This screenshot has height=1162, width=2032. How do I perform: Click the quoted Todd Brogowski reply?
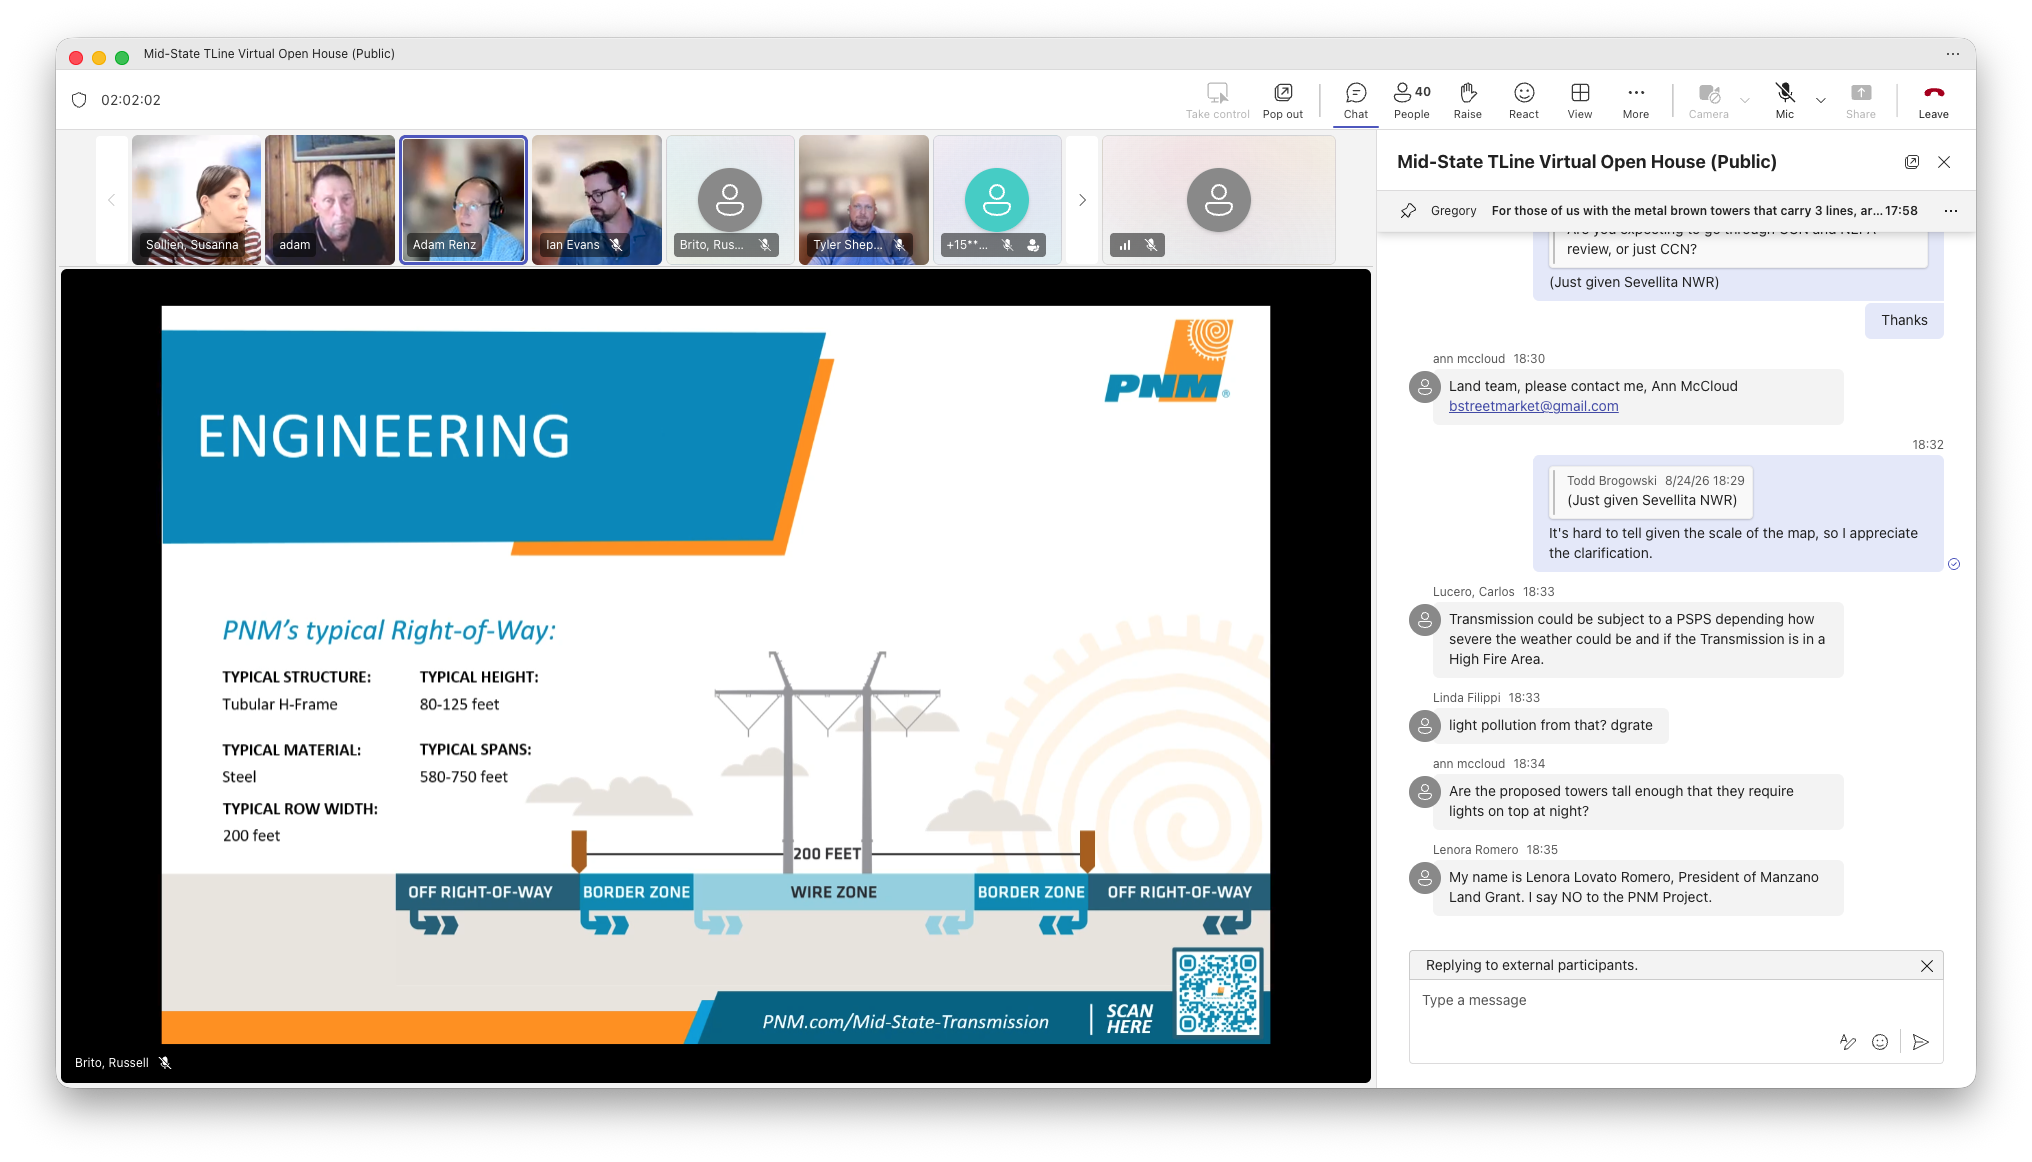(1651, 491)
